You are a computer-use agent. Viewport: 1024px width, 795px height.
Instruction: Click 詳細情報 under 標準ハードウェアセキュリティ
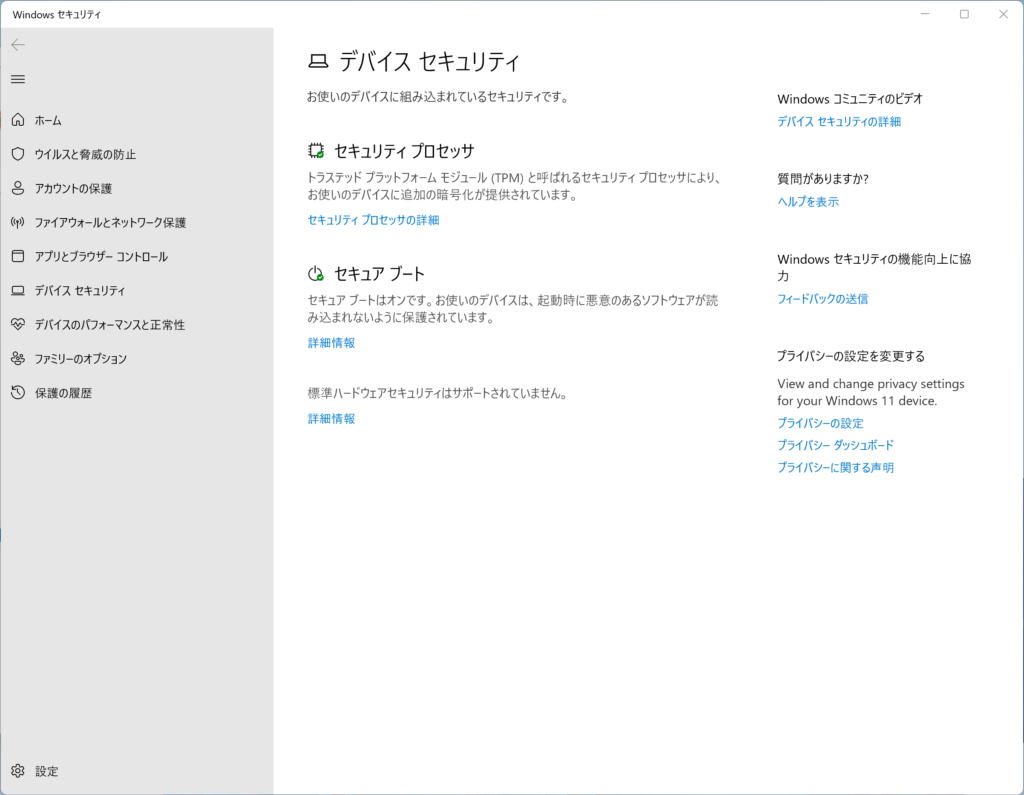pyautogui.click(x=332, y=419)
